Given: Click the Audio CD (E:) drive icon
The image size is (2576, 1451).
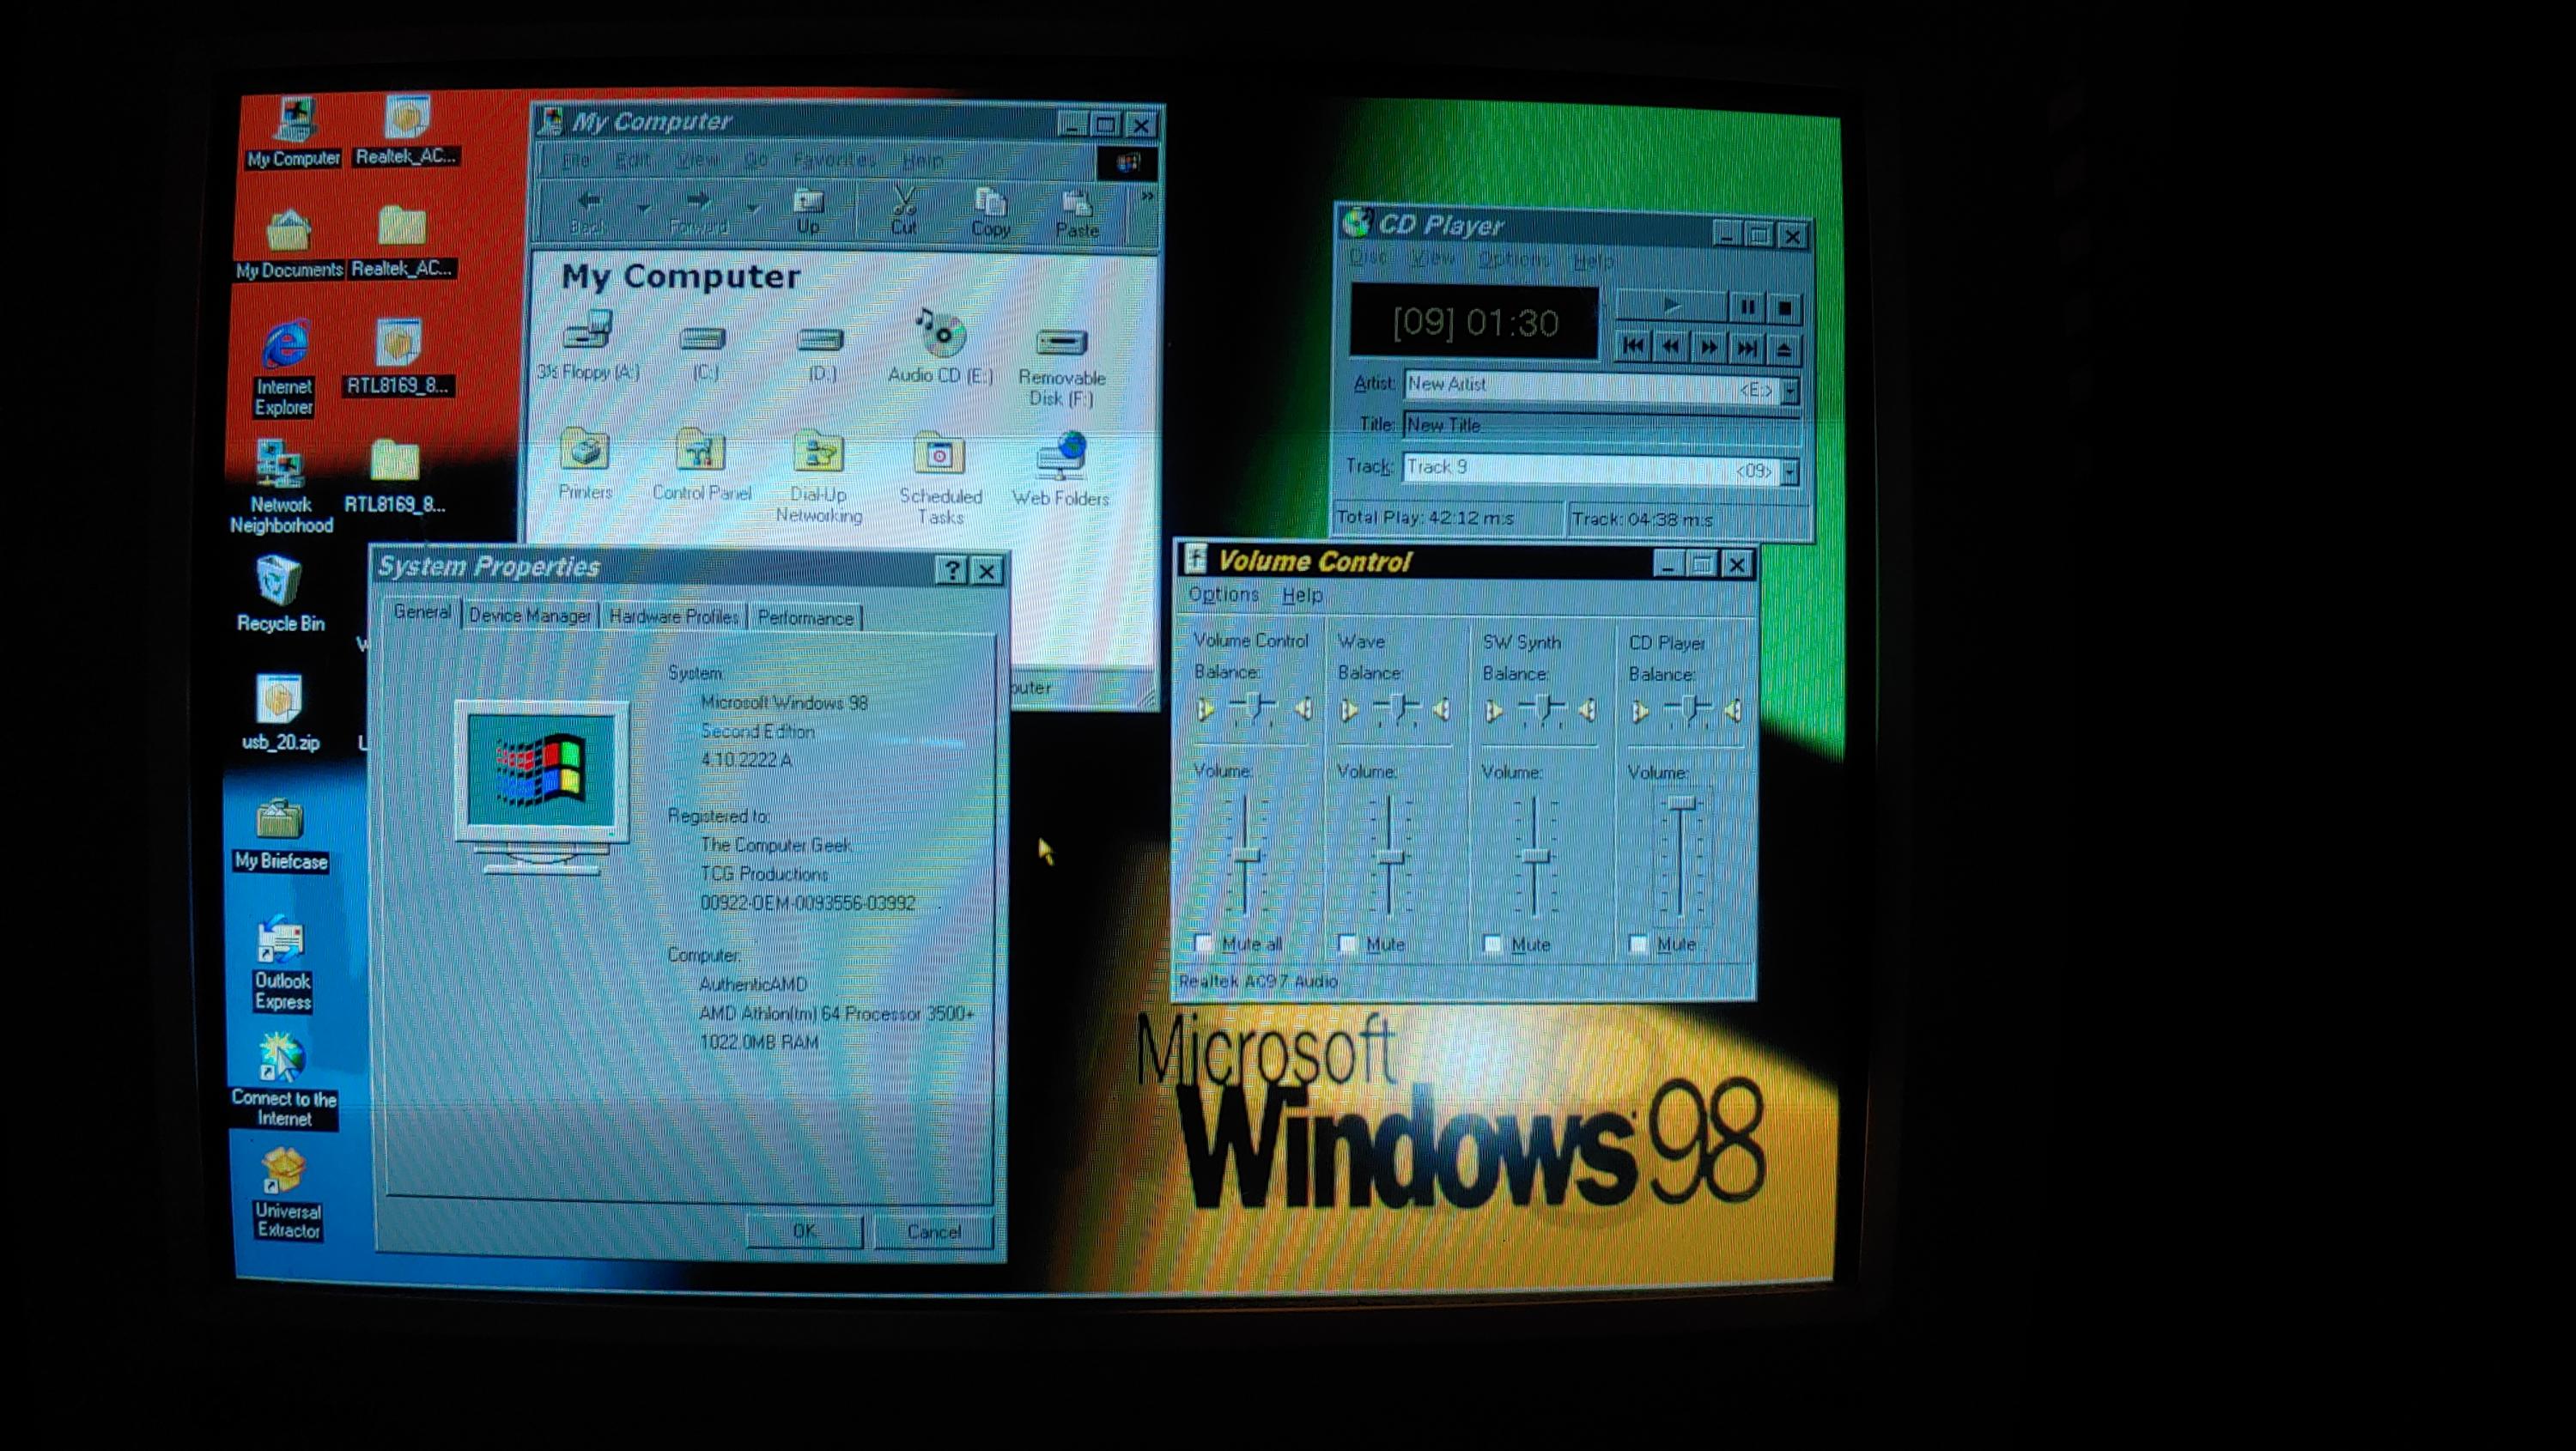Looking at the screenshot, I should [940, 336].
